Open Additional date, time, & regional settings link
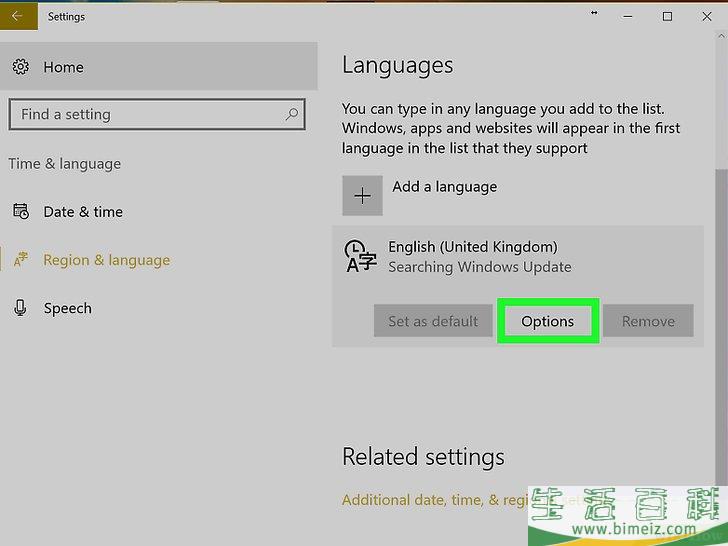728x546 pixels. 435,500
